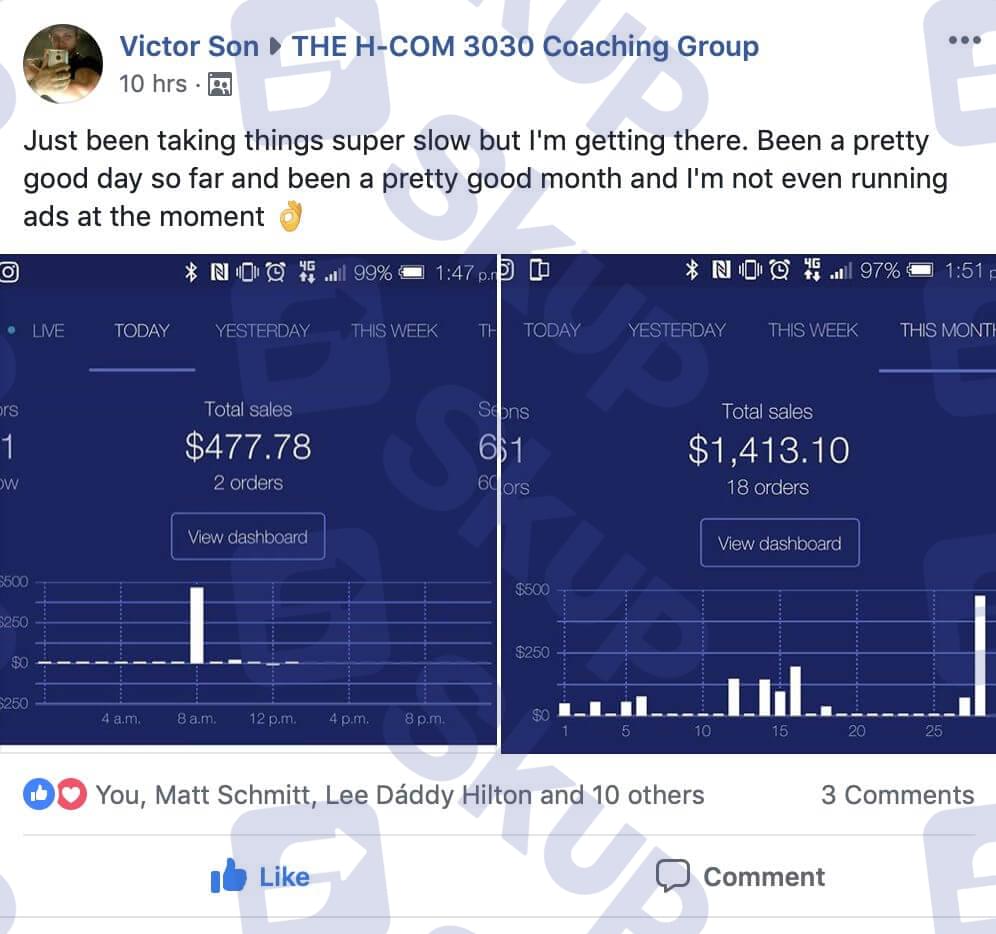The width and height of the screenshot is (996, 934).
Task: Open the list of people who reacted
Action: [400, 795]
